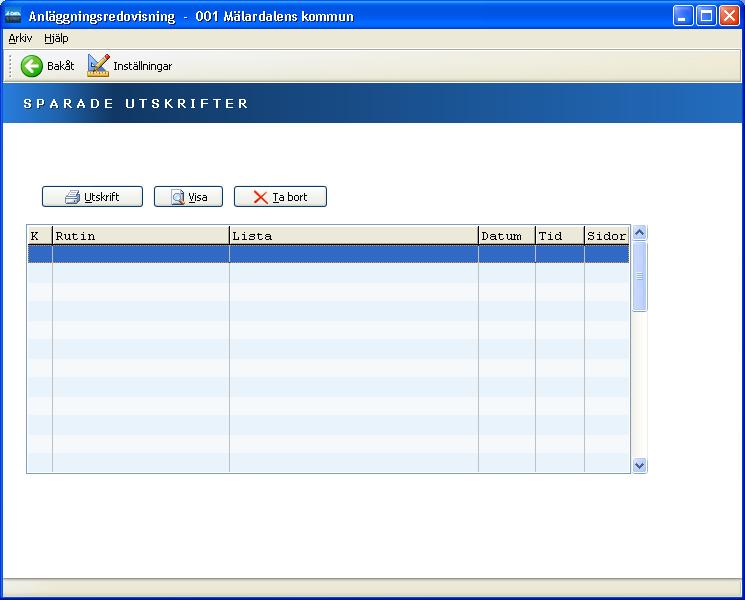
Task: Click the Sidor column header
Action: pos(607,236)
